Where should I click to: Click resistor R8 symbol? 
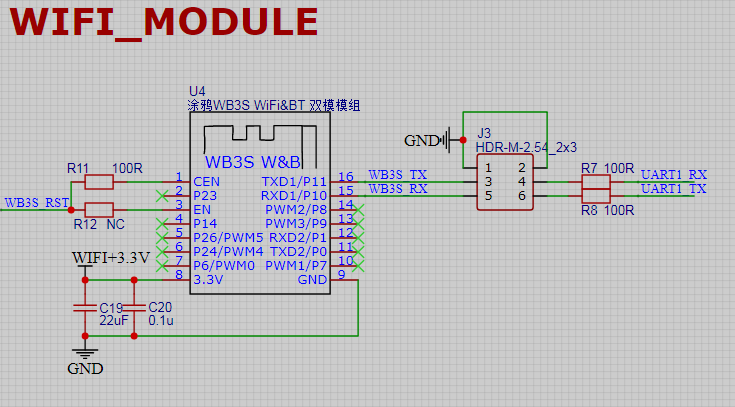click(596, 196)
